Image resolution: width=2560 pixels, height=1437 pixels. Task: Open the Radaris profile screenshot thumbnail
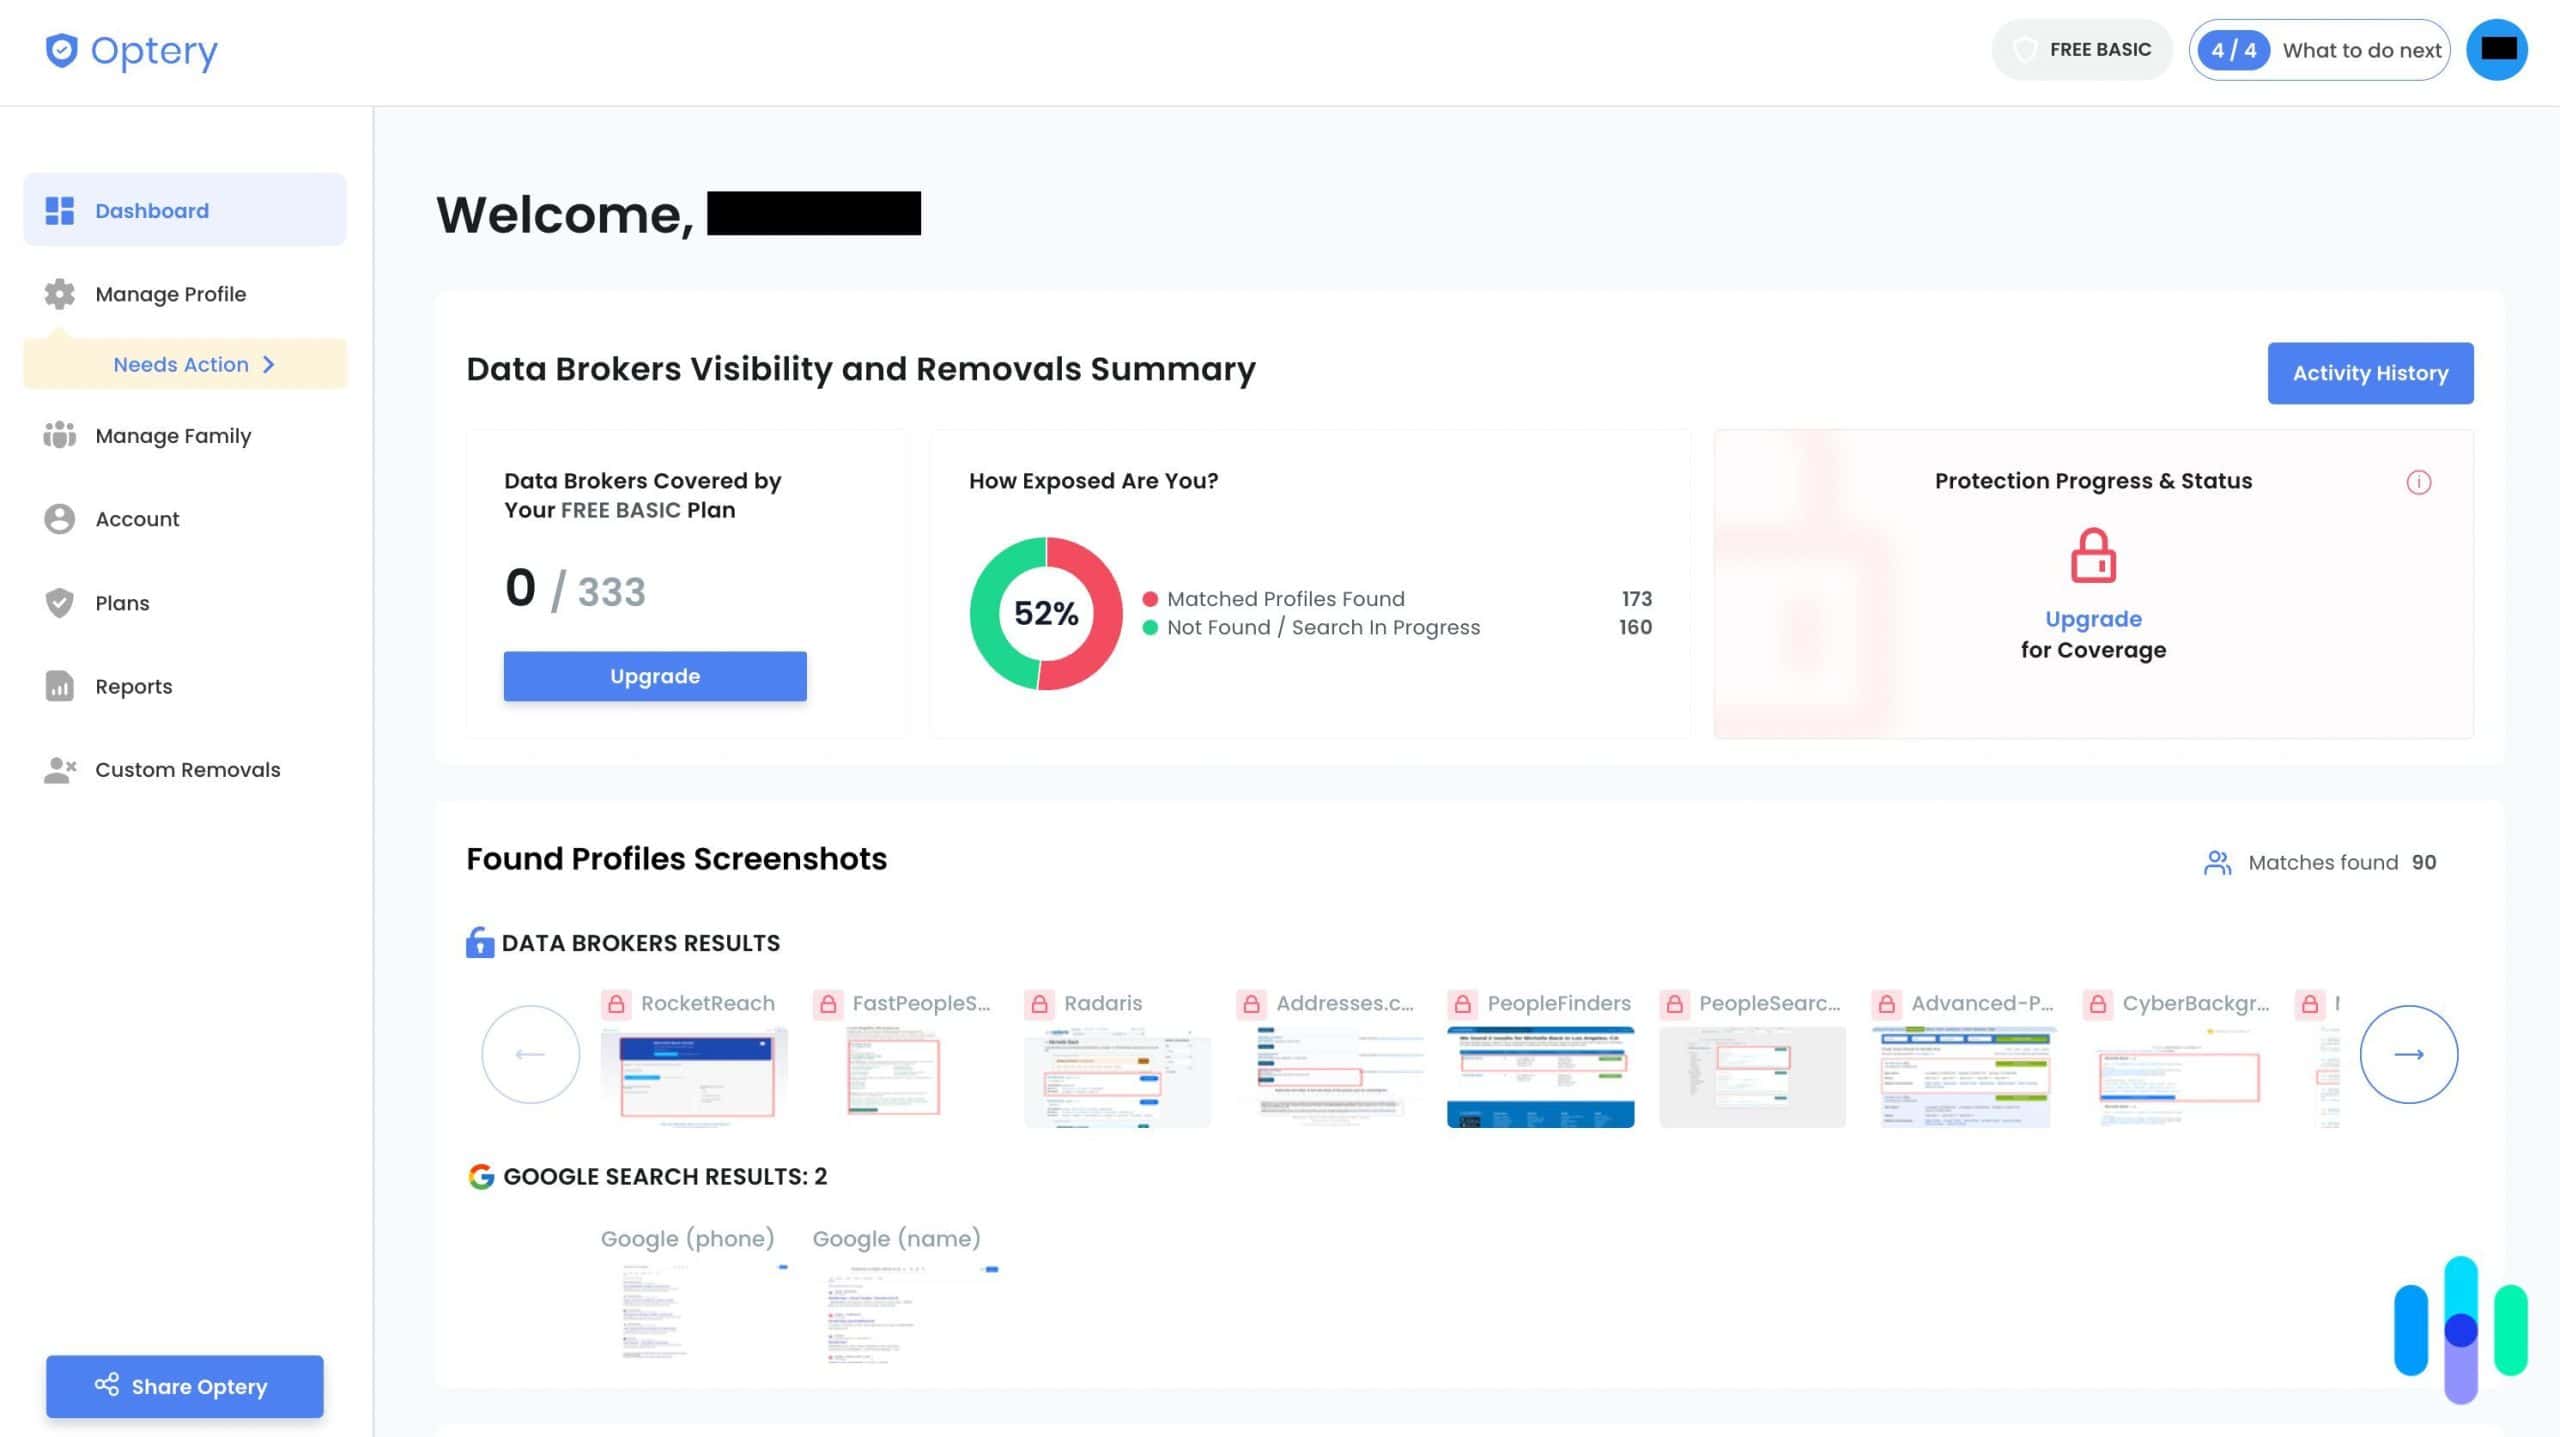1116,1077
